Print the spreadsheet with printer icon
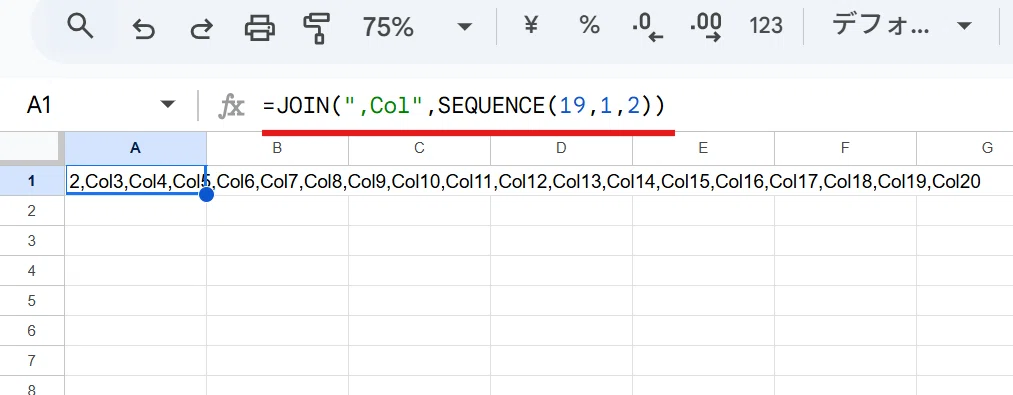 click(x=260, y=27)
